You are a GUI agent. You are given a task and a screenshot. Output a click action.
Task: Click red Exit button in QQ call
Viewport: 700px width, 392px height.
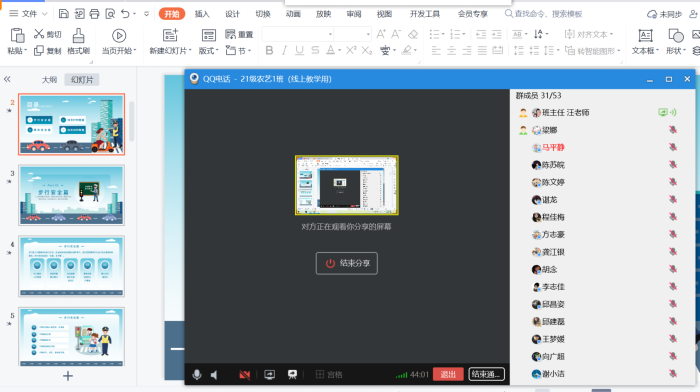coord(448,374)
